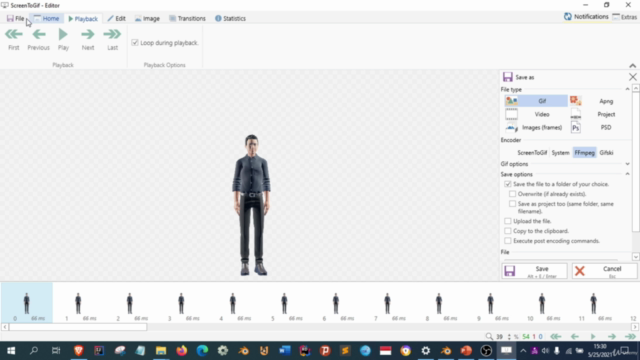The image size is (640, 360).
Task: Click the timeline horizontal scrollbar thumb
Action: click(x=78, y=327)
